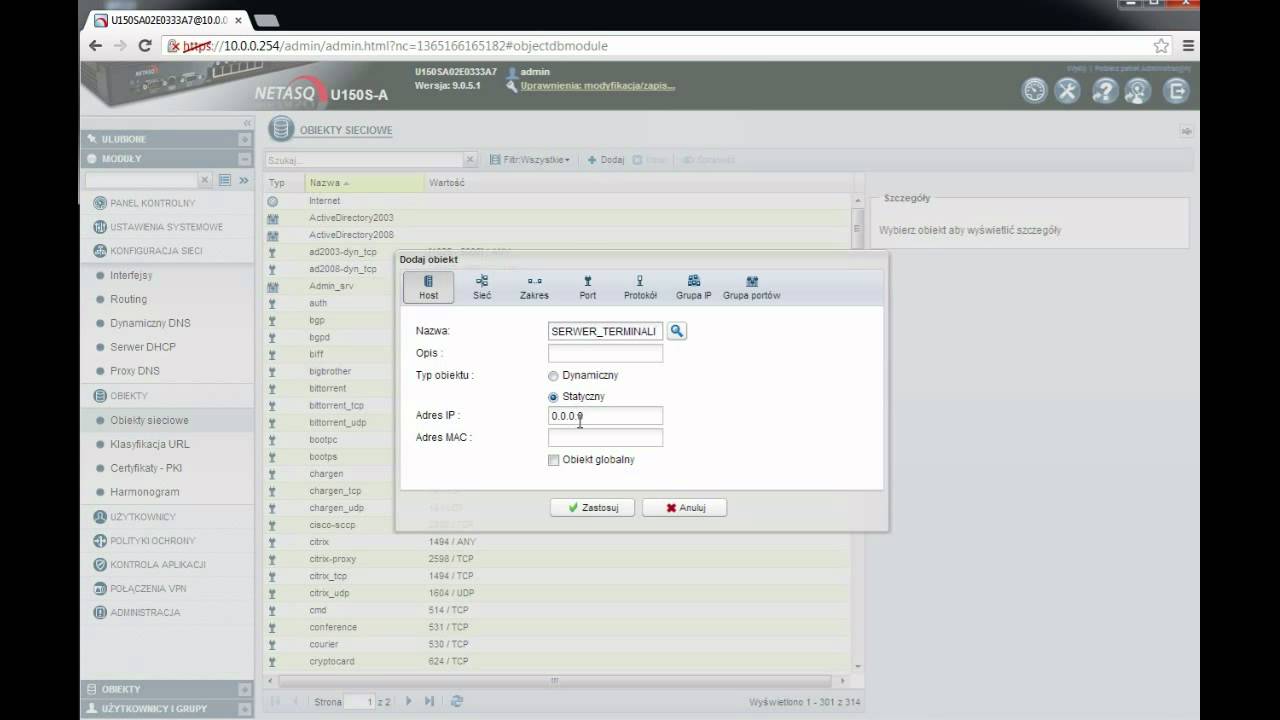1280x720 pixels.
Task: Open the Uprawnienia: modyfikacja/zapis link
Action: pos(598,86)
